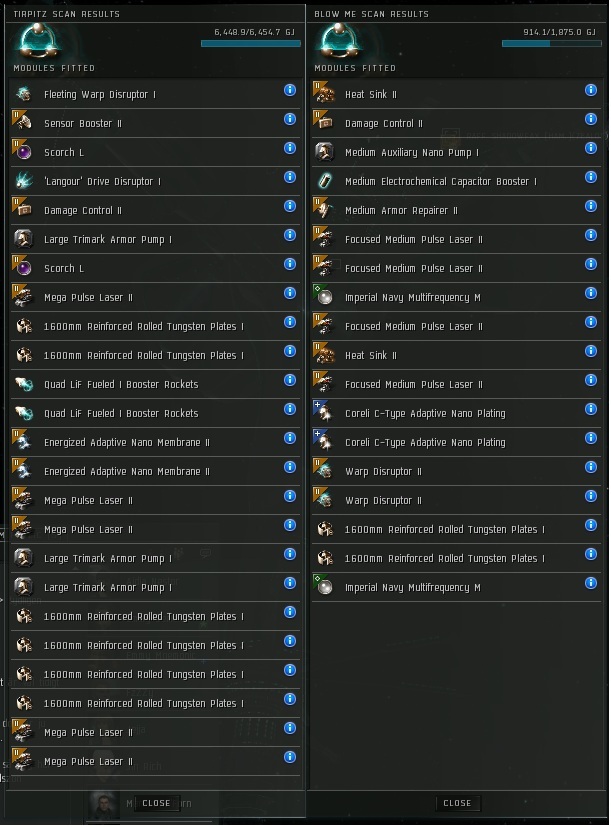Open info for Sensor Booster II

click(x=290, y=119)
